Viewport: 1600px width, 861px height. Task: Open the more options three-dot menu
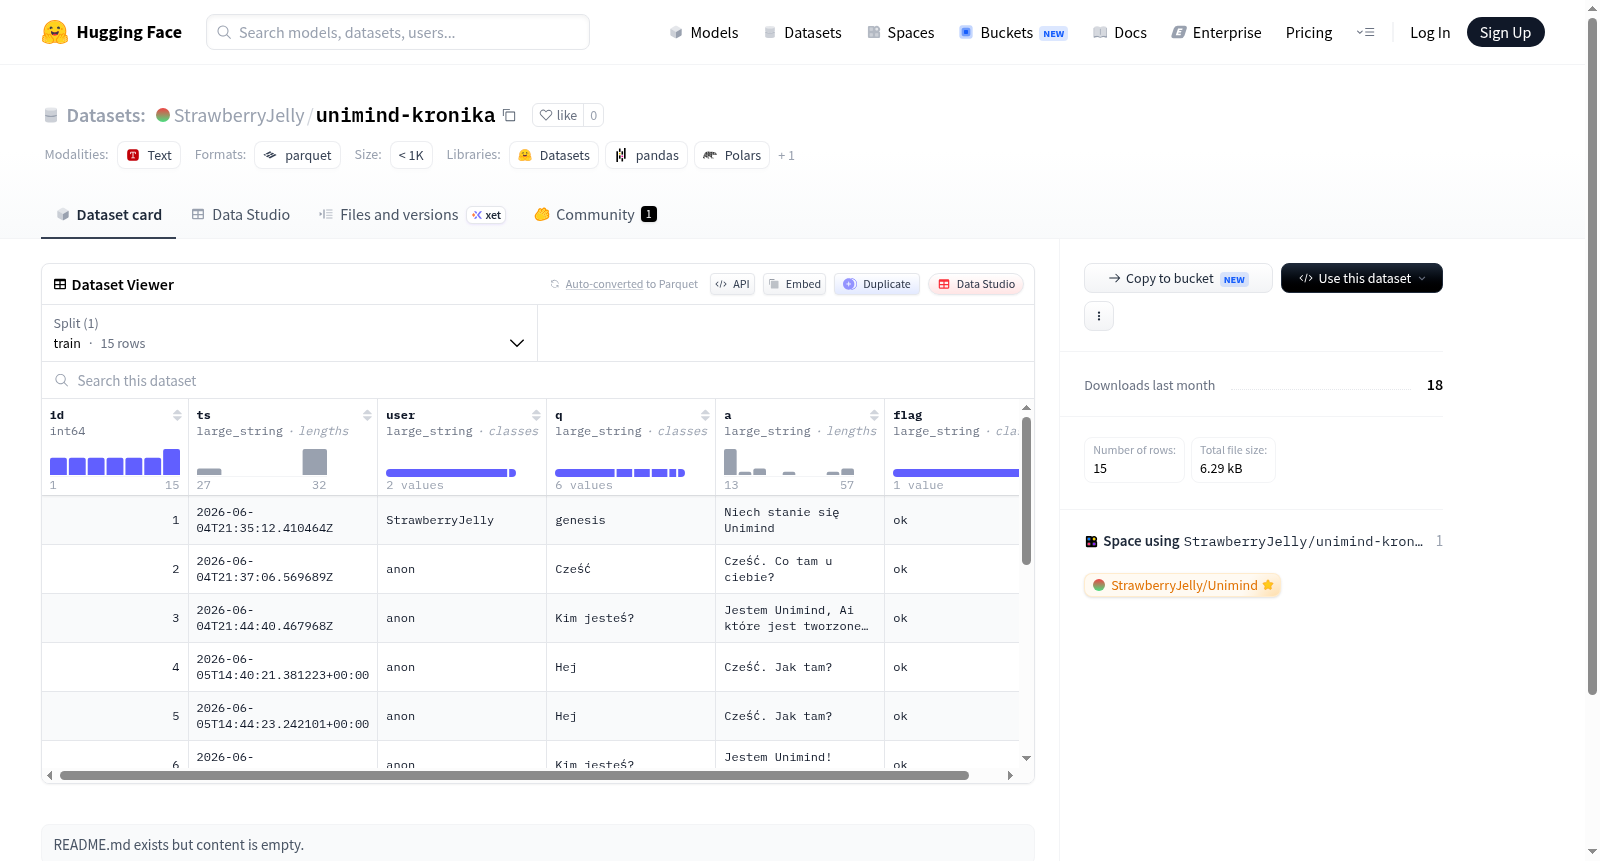point(1099,316)
